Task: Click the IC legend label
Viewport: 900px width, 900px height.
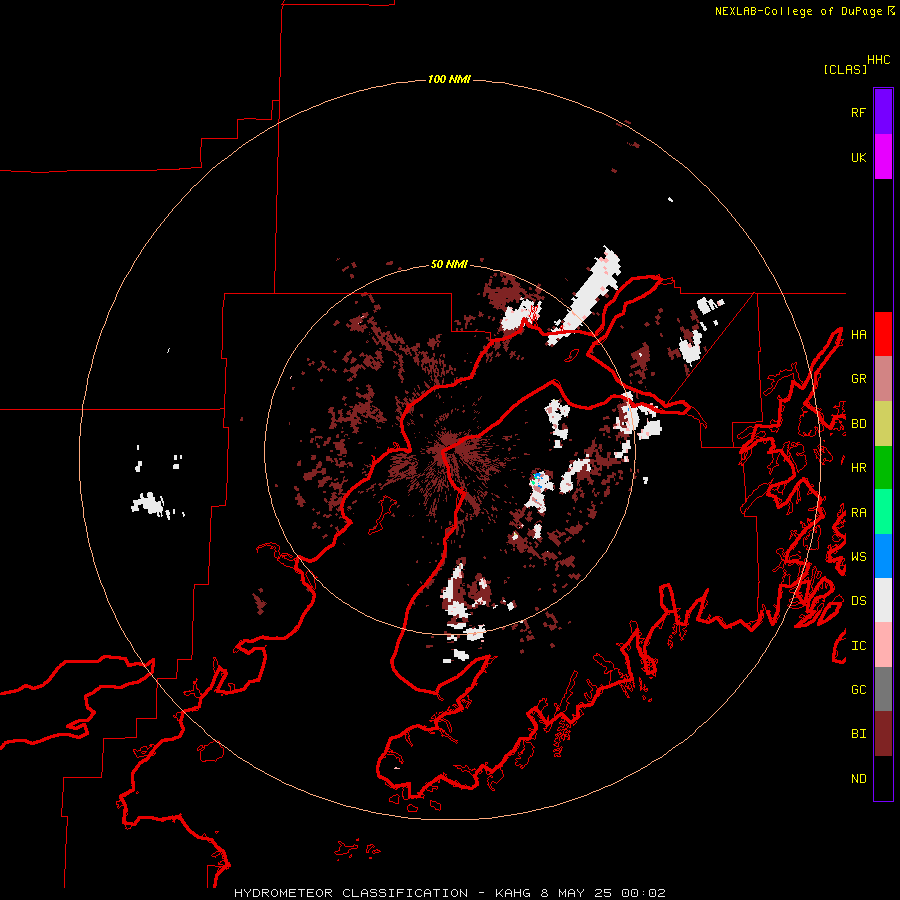Action: pyautogui.click(x=858, y=646)
